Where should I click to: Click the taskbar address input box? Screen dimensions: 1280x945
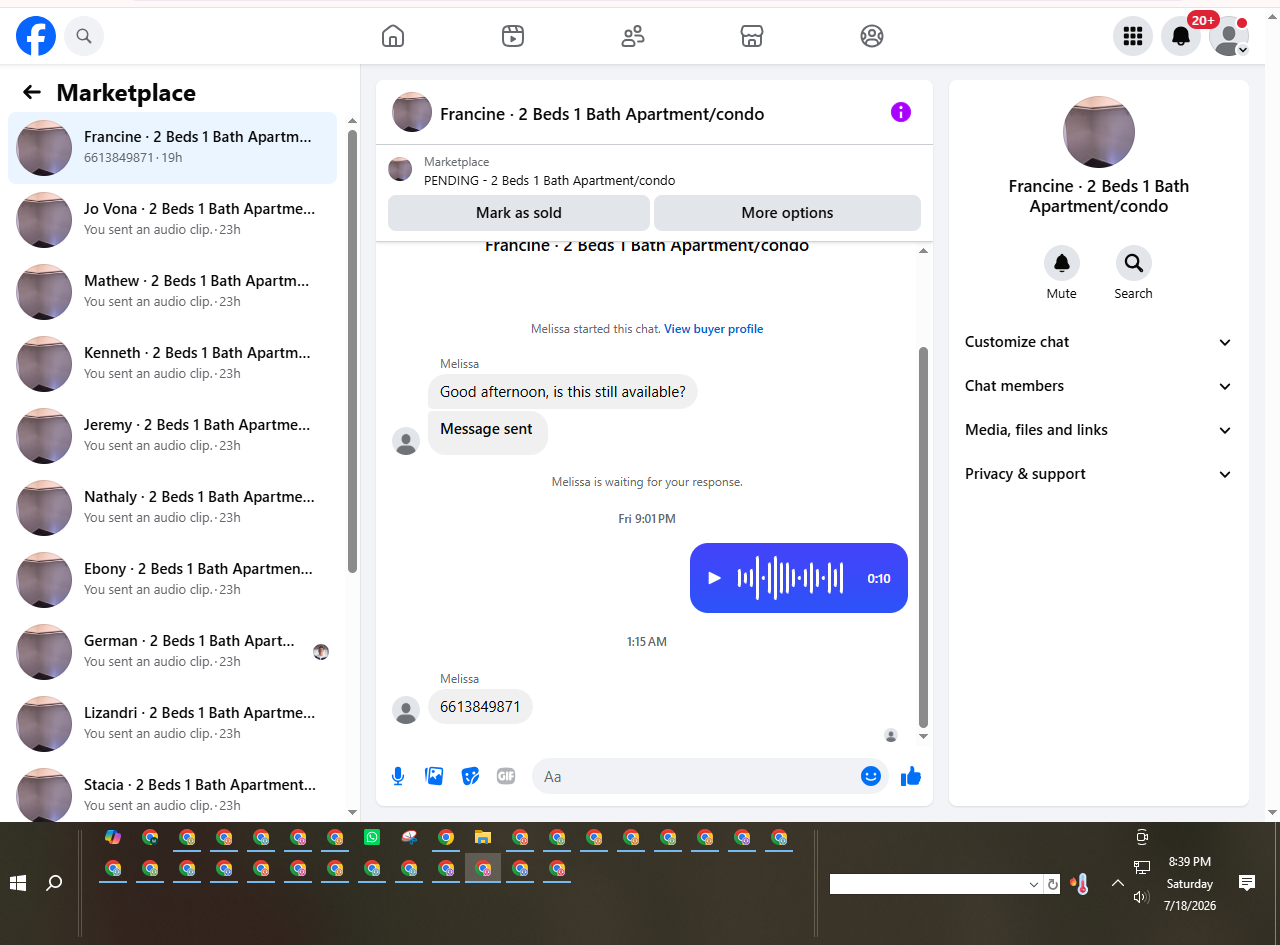click(x=928, y=884)
